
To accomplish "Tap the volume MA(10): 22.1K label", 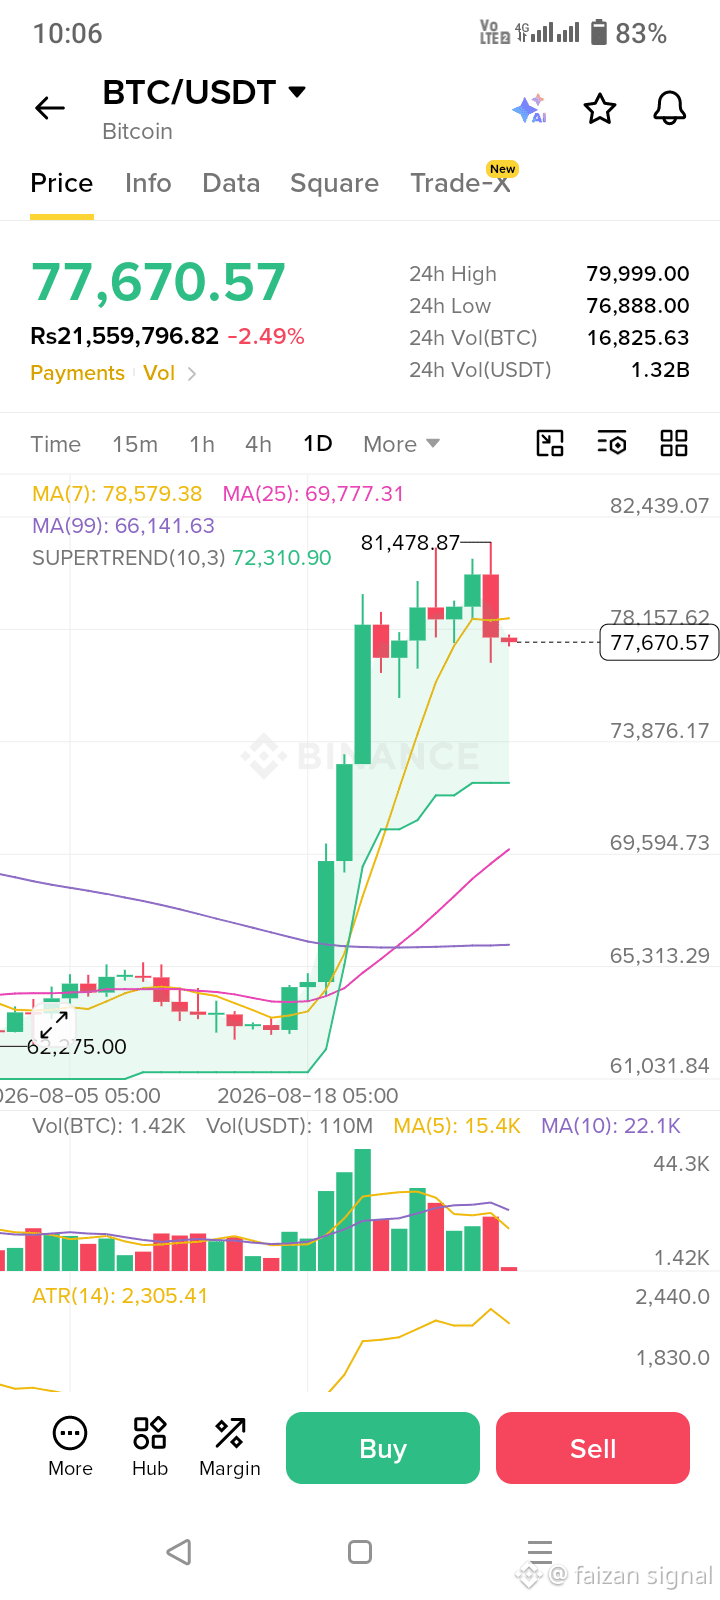I will click(x=611, y=1126).
